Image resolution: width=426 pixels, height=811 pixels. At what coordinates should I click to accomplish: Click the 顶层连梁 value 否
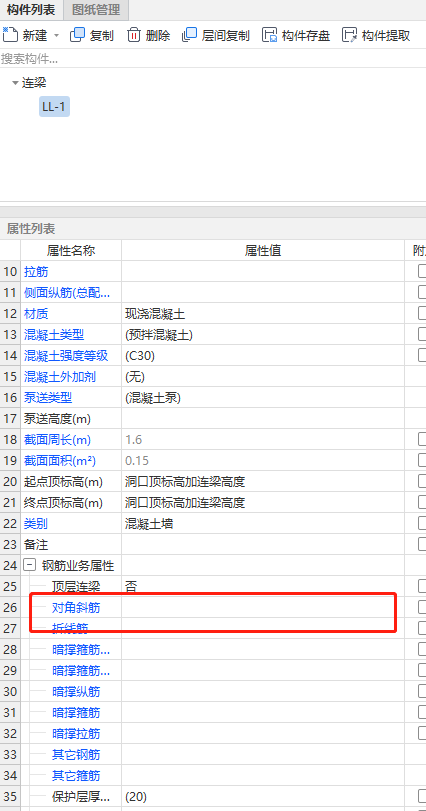tap(131, 586)
